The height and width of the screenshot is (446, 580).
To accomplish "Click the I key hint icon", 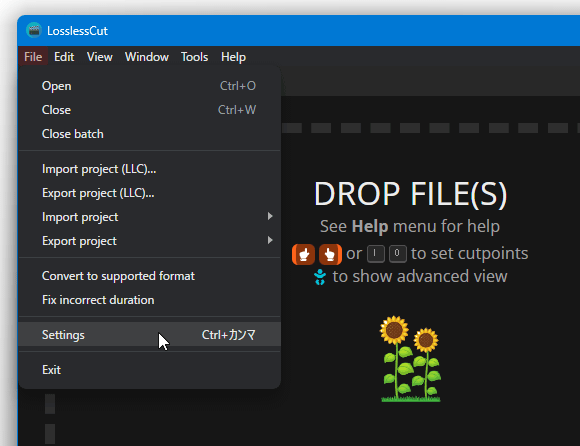I will point(375,254).
